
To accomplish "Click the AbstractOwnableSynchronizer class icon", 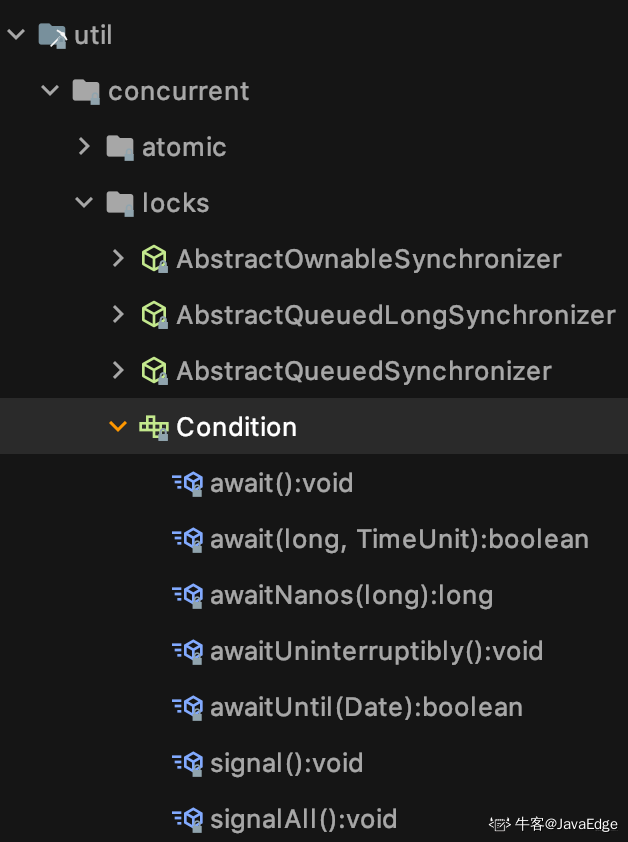I will (155, 258).
